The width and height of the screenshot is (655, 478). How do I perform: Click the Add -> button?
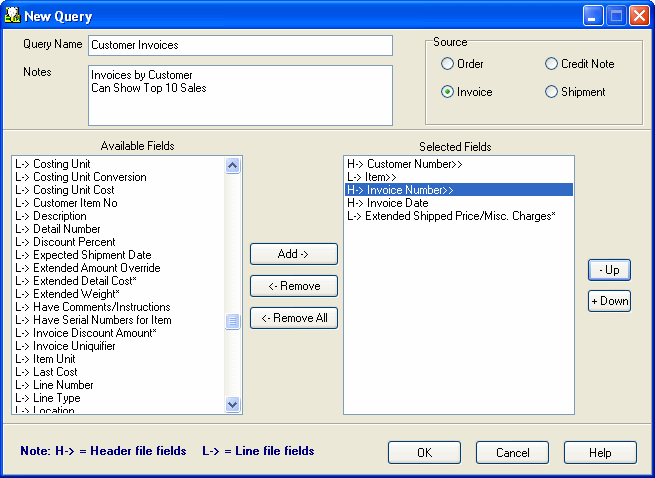(293, 254)
